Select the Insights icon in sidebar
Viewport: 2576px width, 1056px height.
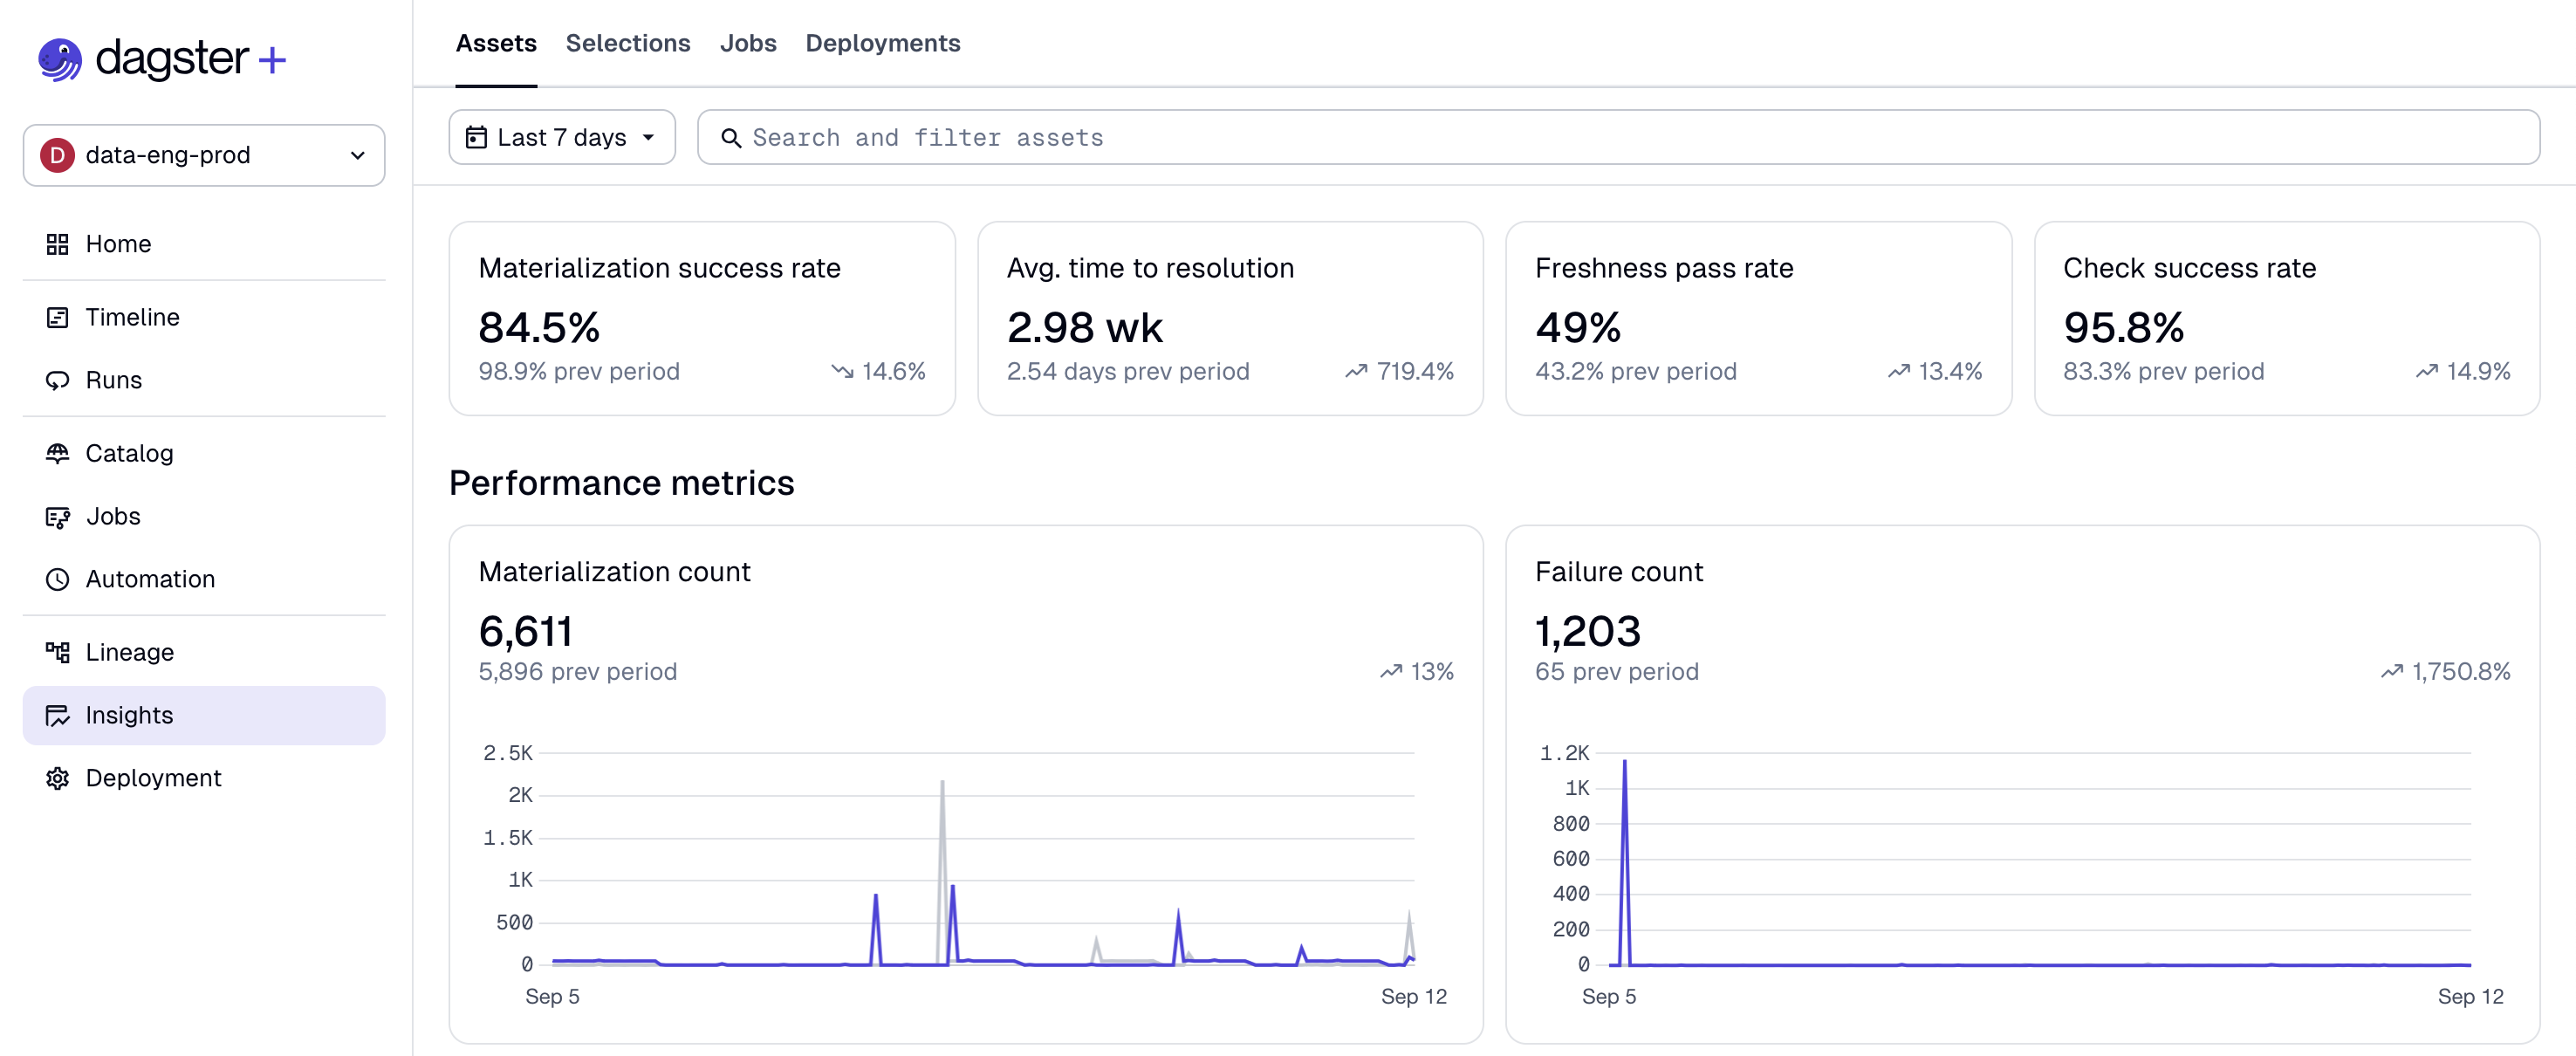(x=58, y=715)
